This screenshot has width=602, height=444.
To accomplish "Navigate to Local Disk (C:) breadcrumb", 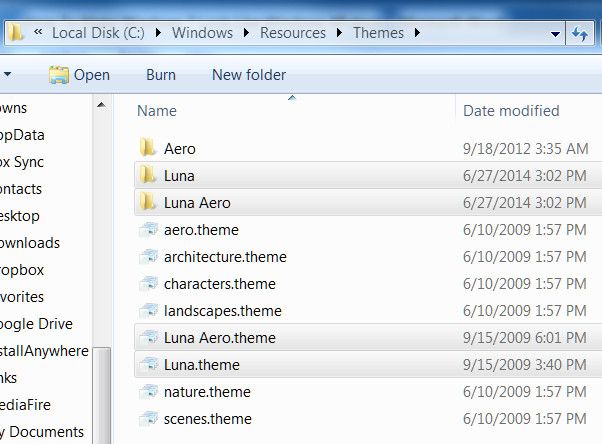I will click(98, 33).
